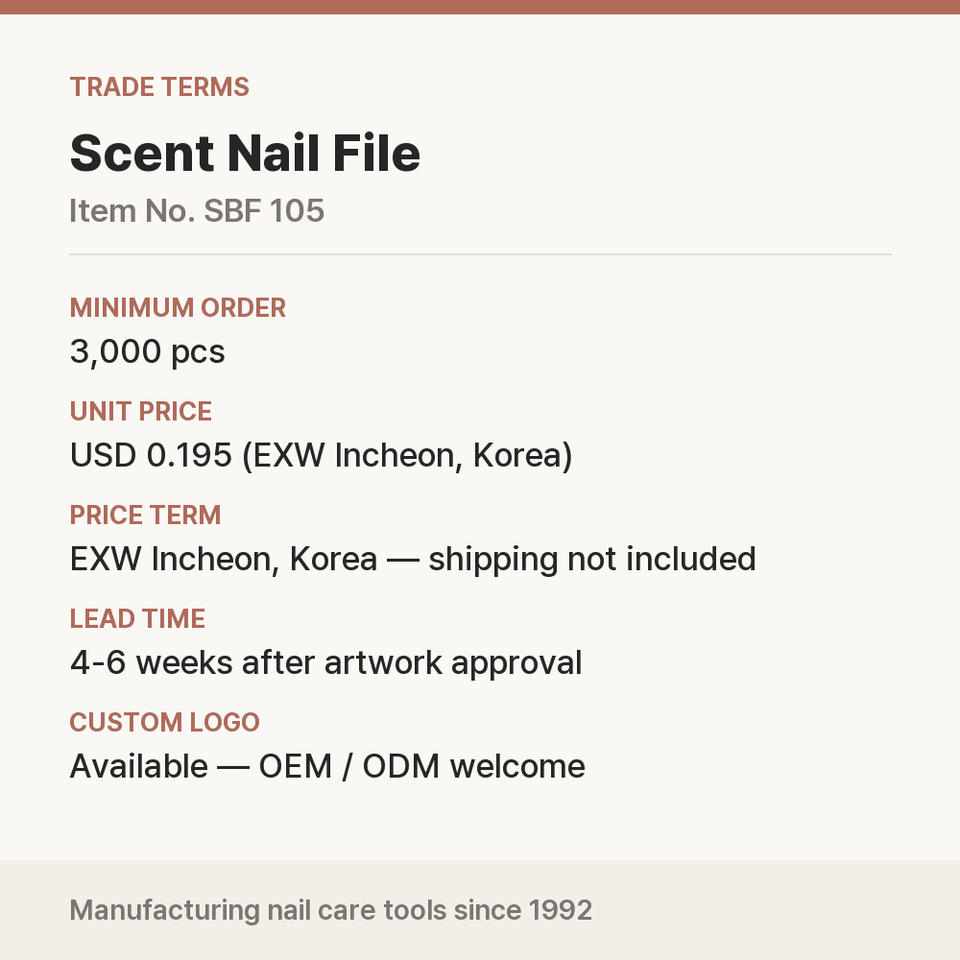The width and height of the screenshot is (960, 960).
Task: Click the MINIMUM ORDER label
Action: [178, 308]
